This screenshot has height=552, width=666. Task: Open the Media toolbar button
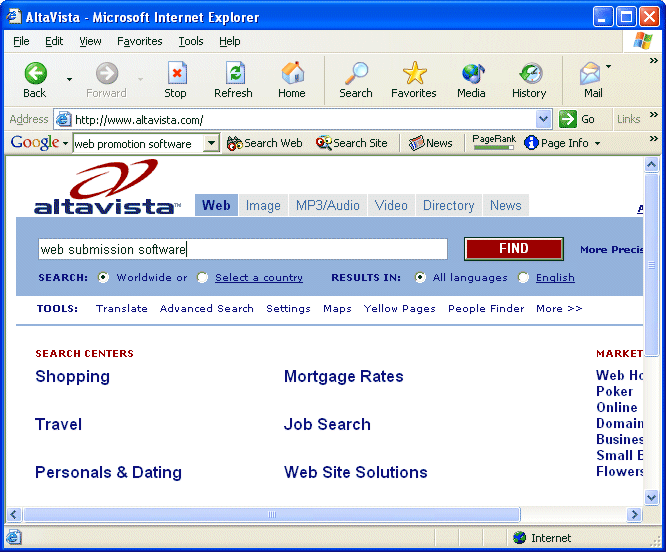pos(471,81)
